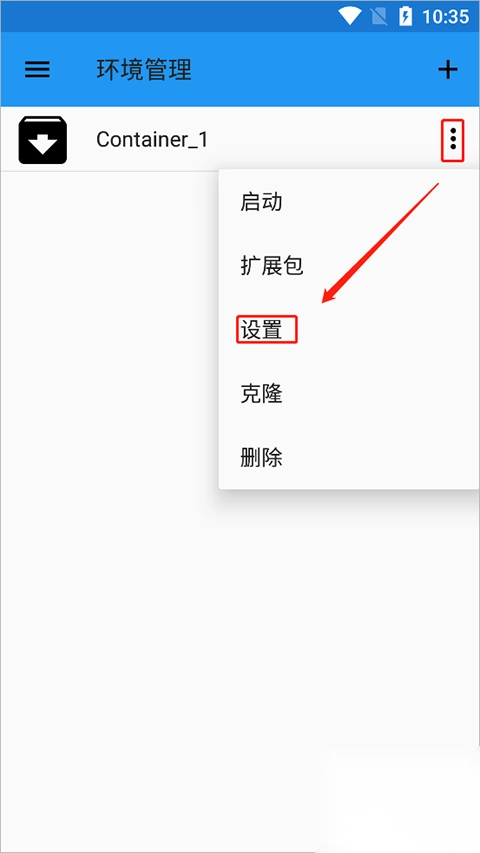Tap the Wi-Fi status icon
This screenshot has width=480, height=853.
pyautogui.click(x=349, y=16)
